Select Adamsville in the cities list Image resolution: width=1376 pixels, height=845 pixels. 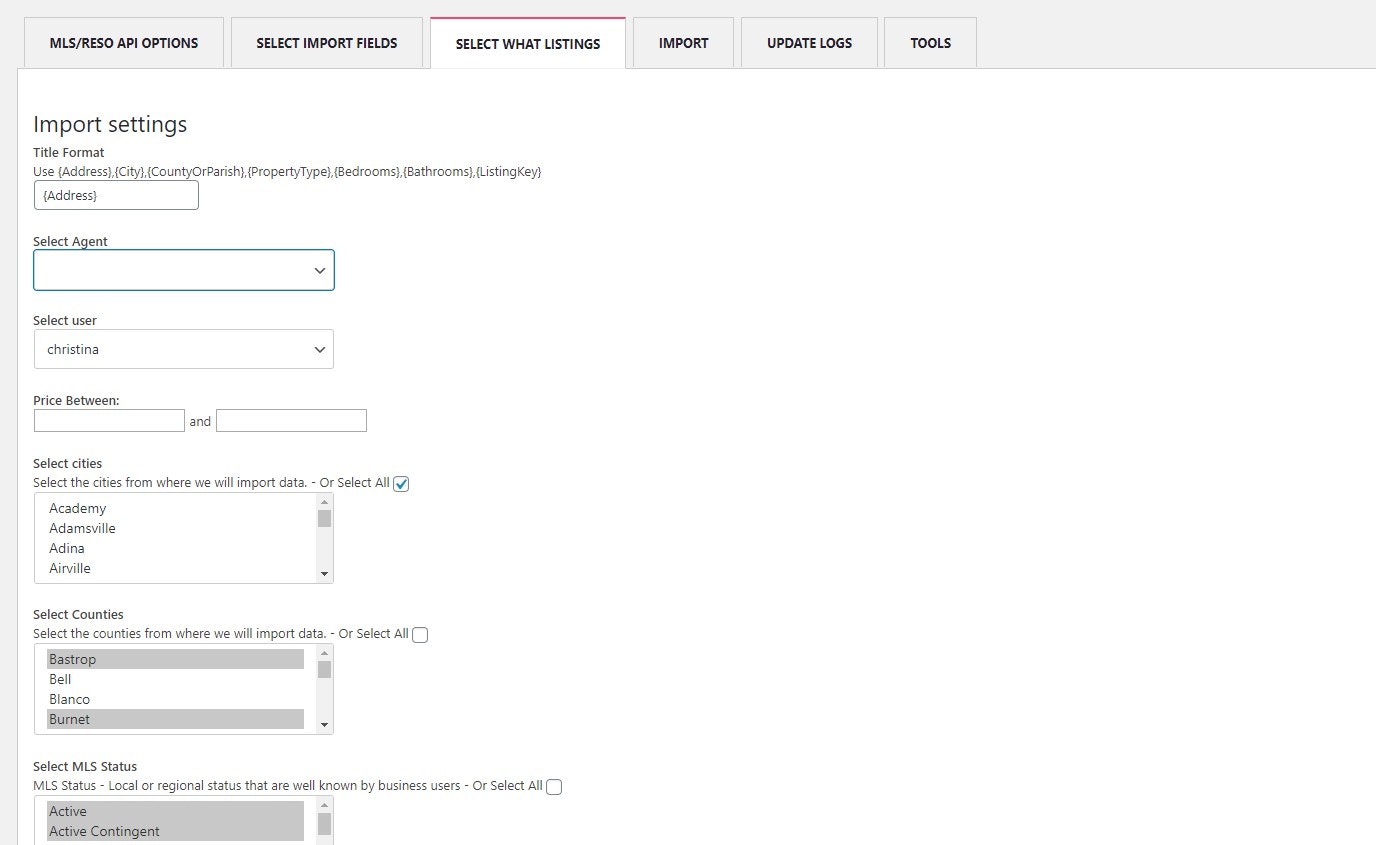[175, 528]
